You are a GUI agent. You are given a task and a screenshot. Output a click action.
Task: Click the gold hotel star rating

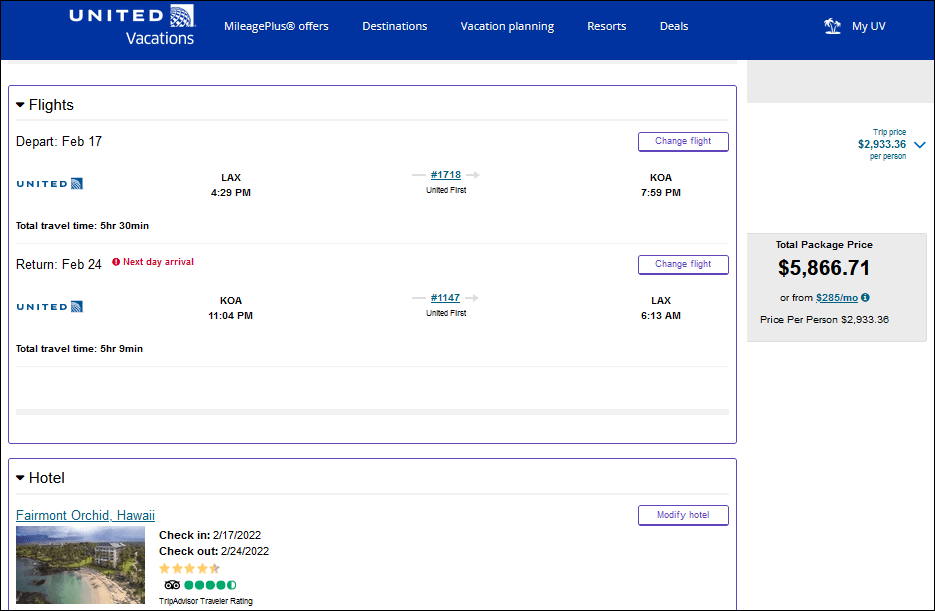[x=190, y=568]
